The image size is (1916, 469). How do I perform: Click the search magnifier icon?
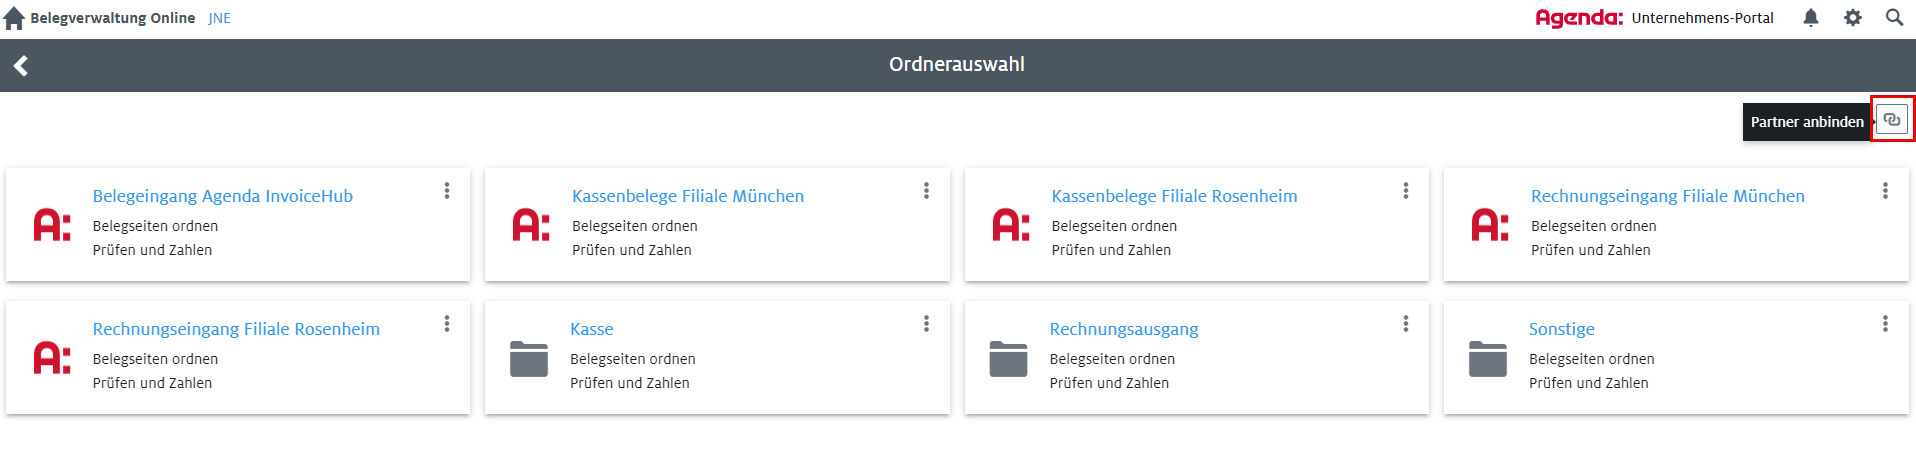[x=1894, y=18]
